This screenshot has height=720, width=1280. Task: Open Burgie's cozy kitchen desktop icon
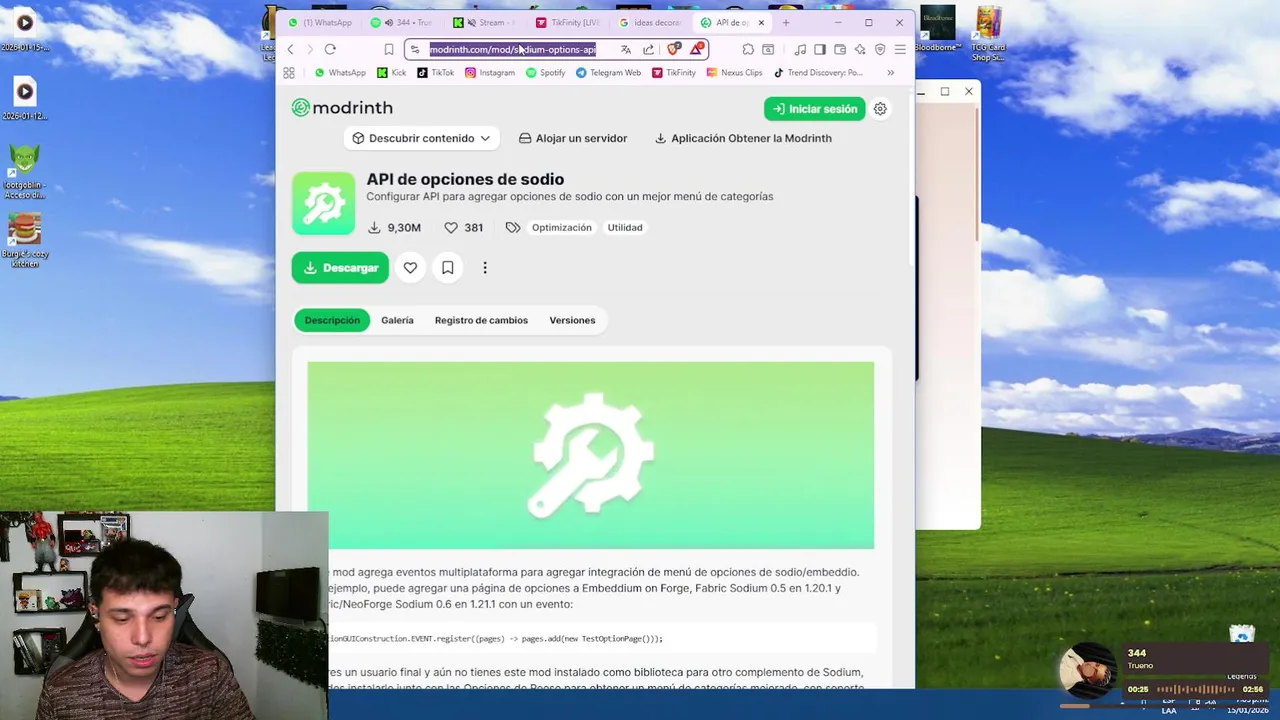click(25, 240)
